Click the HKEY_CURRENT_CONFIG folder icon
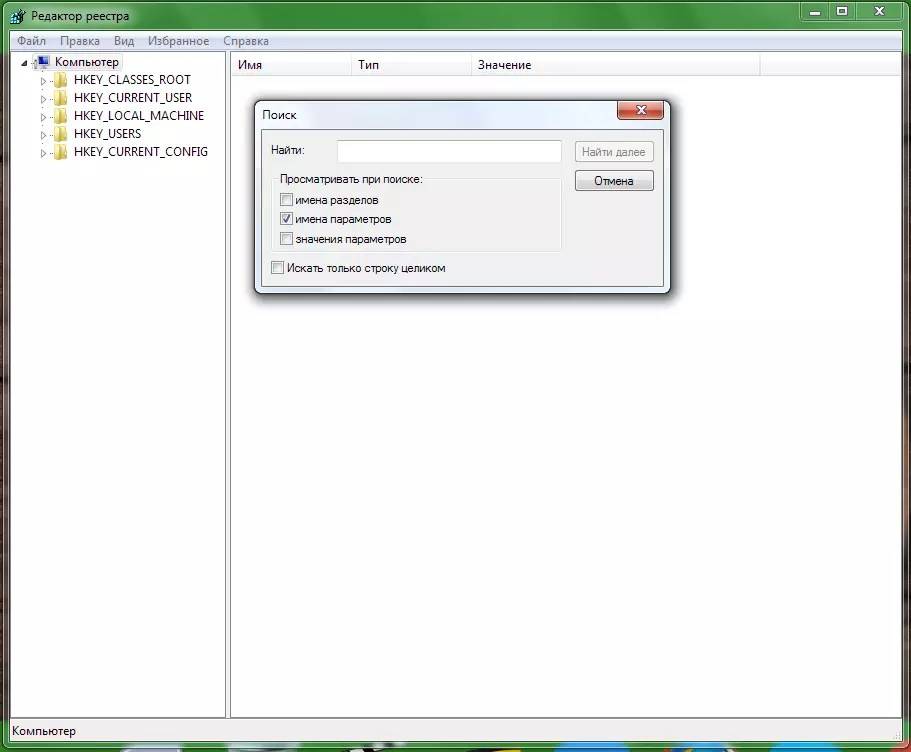The width and height of the screenshot is (911, 752). (60, 152)
